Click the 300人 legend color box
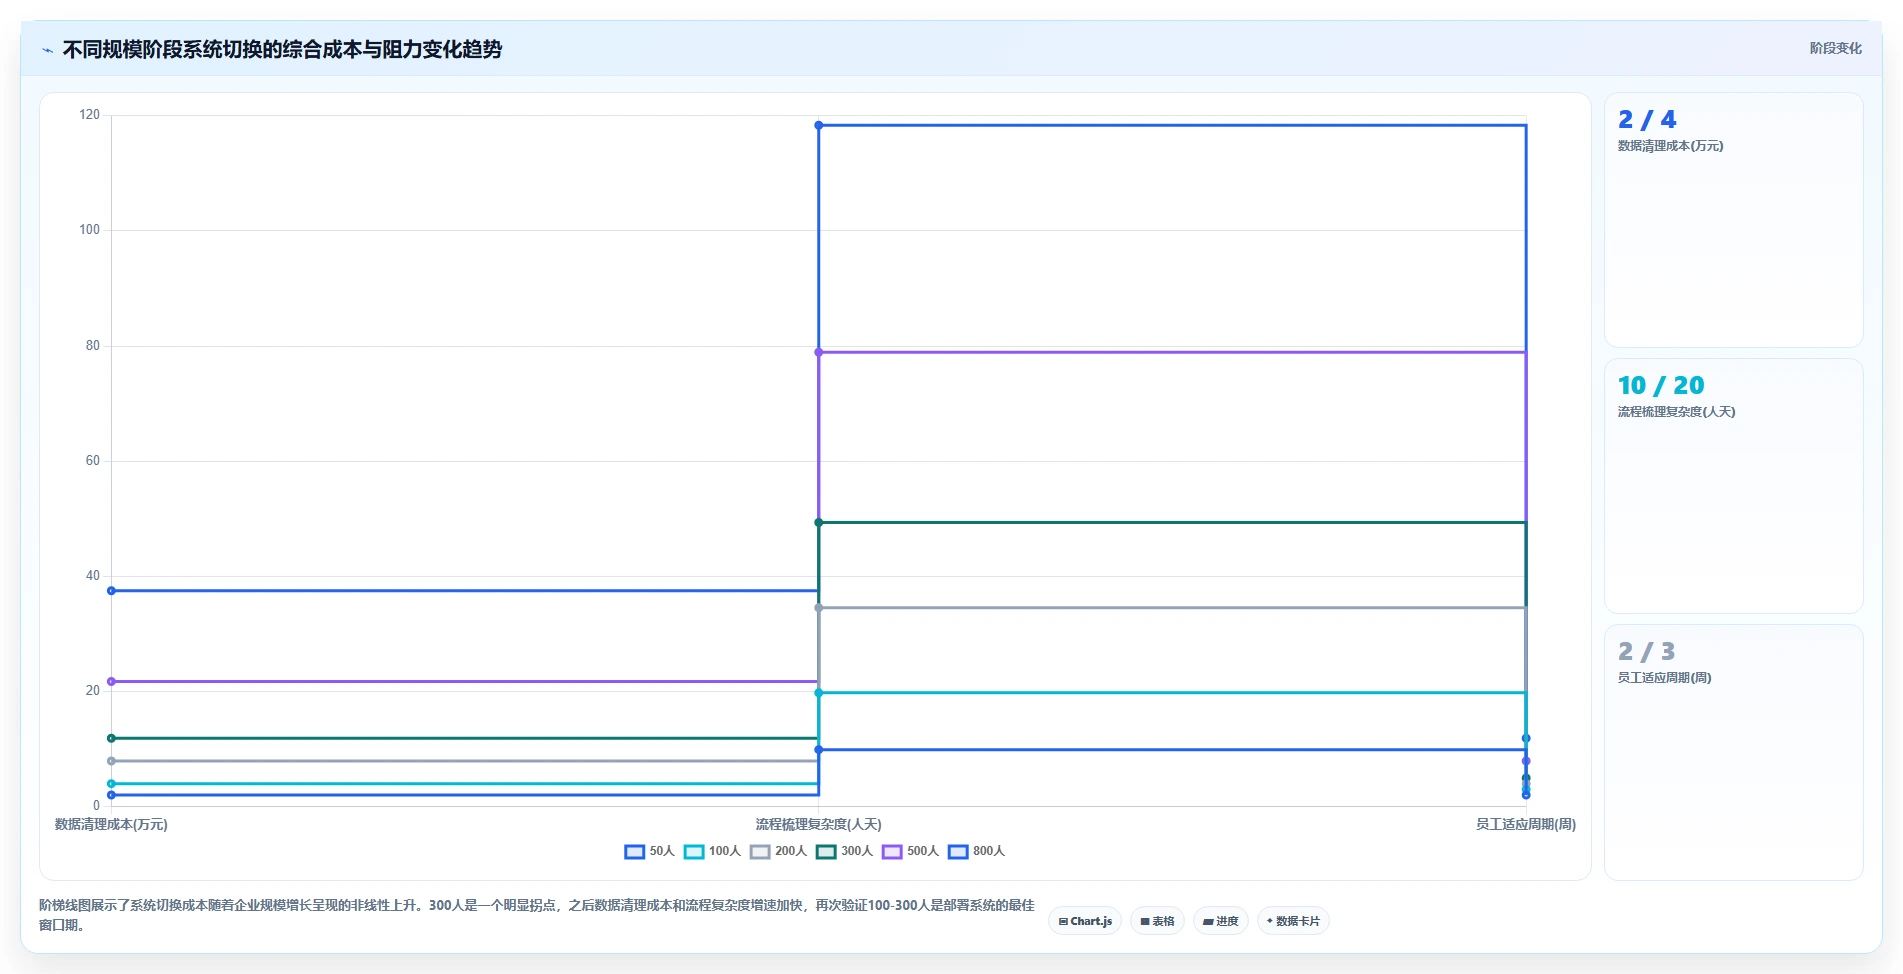The height and width of the screenshot is (974, 1903). (826, 852)
